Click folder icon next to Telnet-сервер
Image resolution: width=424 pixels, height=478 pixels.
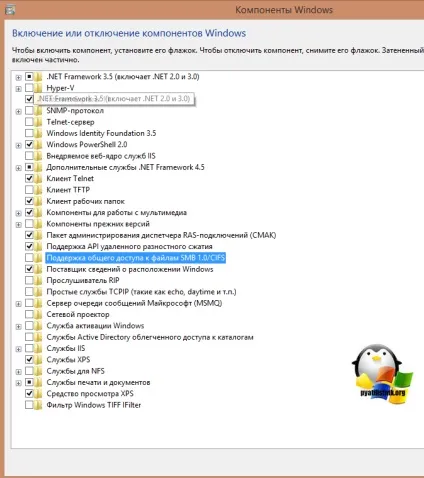click(38, 122)
